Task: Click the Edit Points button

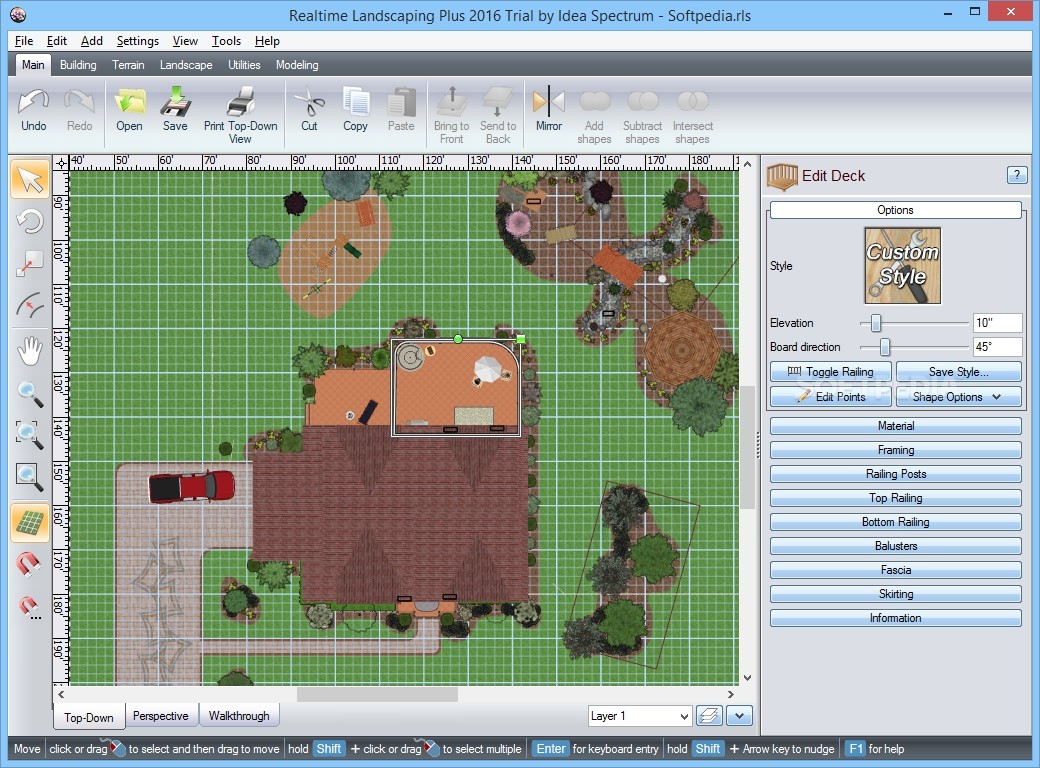Action: (830, 397)
